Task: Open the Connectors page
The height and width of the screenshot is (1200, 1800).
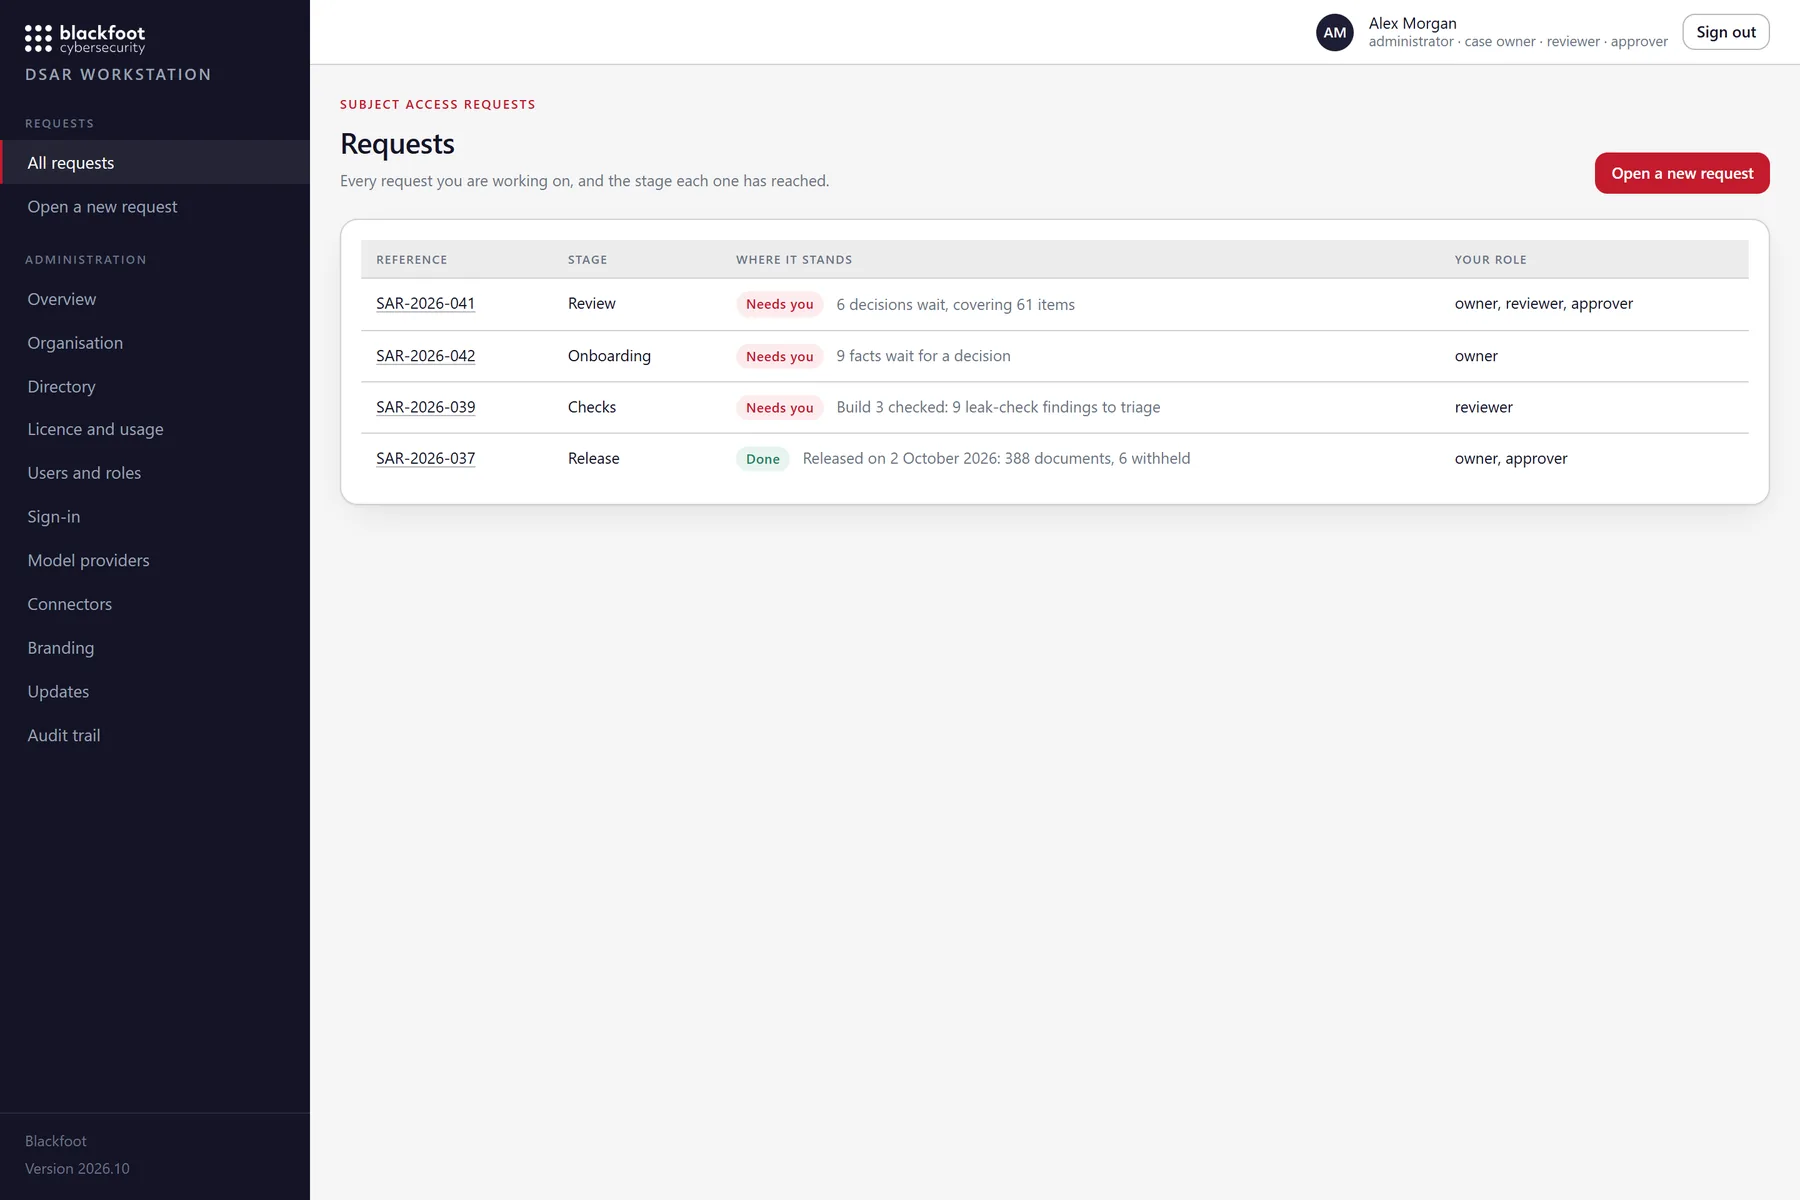Action: pos(155,605)
